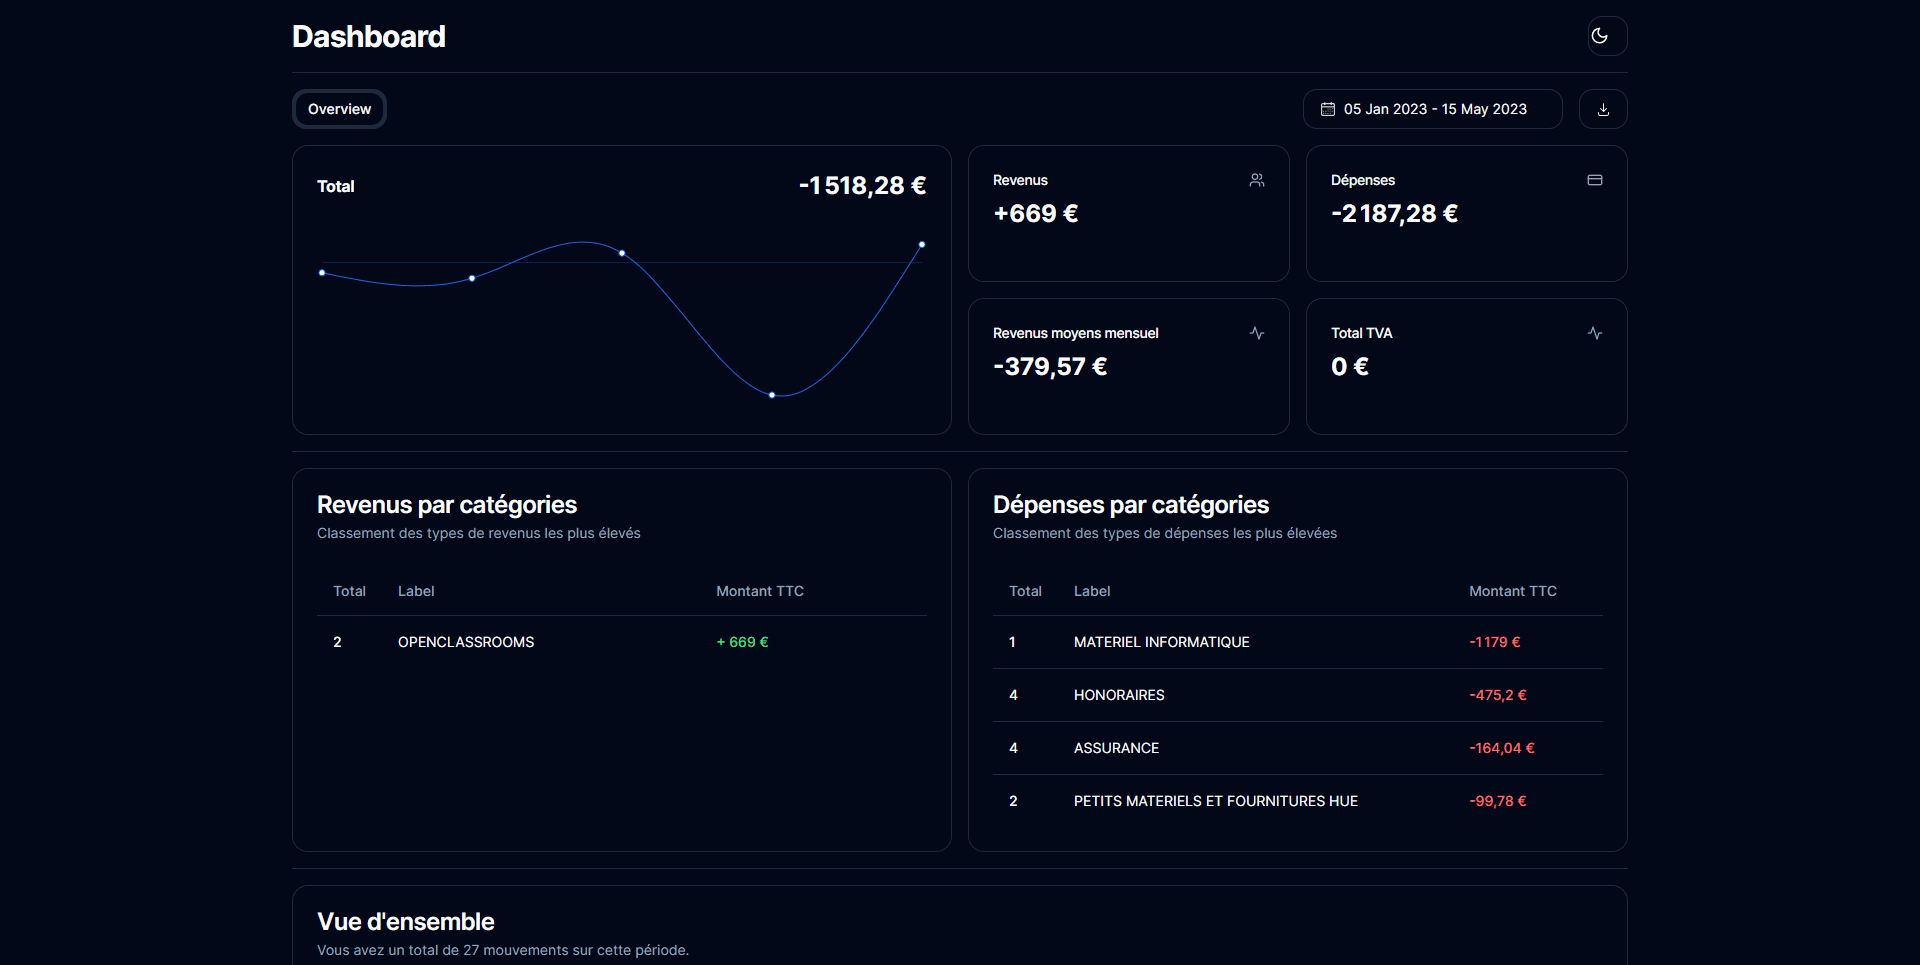Click the users icon on Revenus card
This screenshot has height=965, width=1920.
1257,180
